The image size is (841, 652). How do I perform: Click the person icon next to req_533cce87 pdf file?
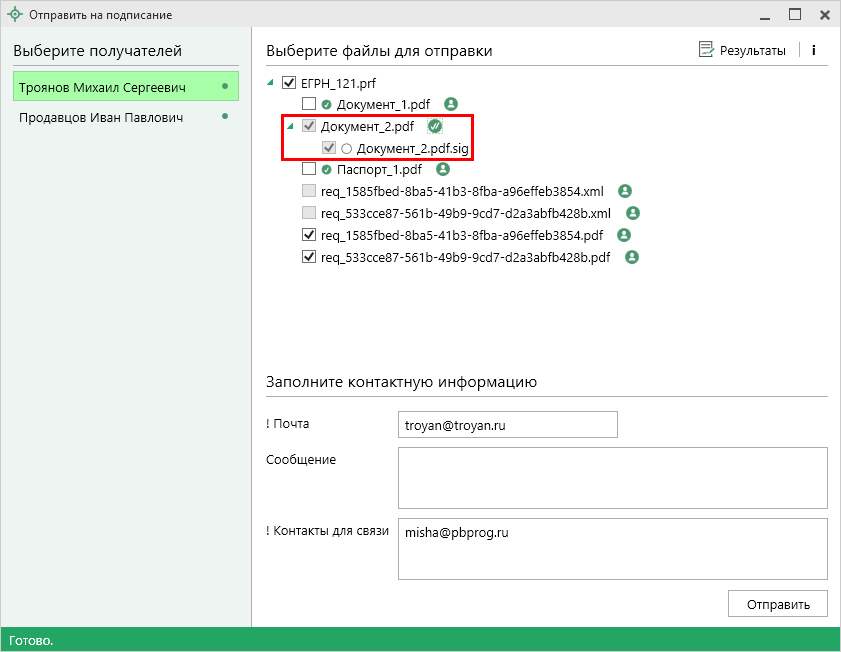click(632, 257)
